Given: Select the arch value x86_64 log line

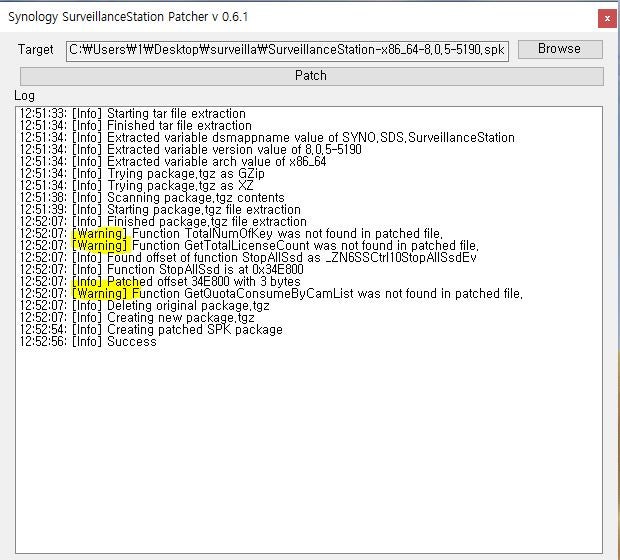Looking at the screenshot, I should coord(173,161).
